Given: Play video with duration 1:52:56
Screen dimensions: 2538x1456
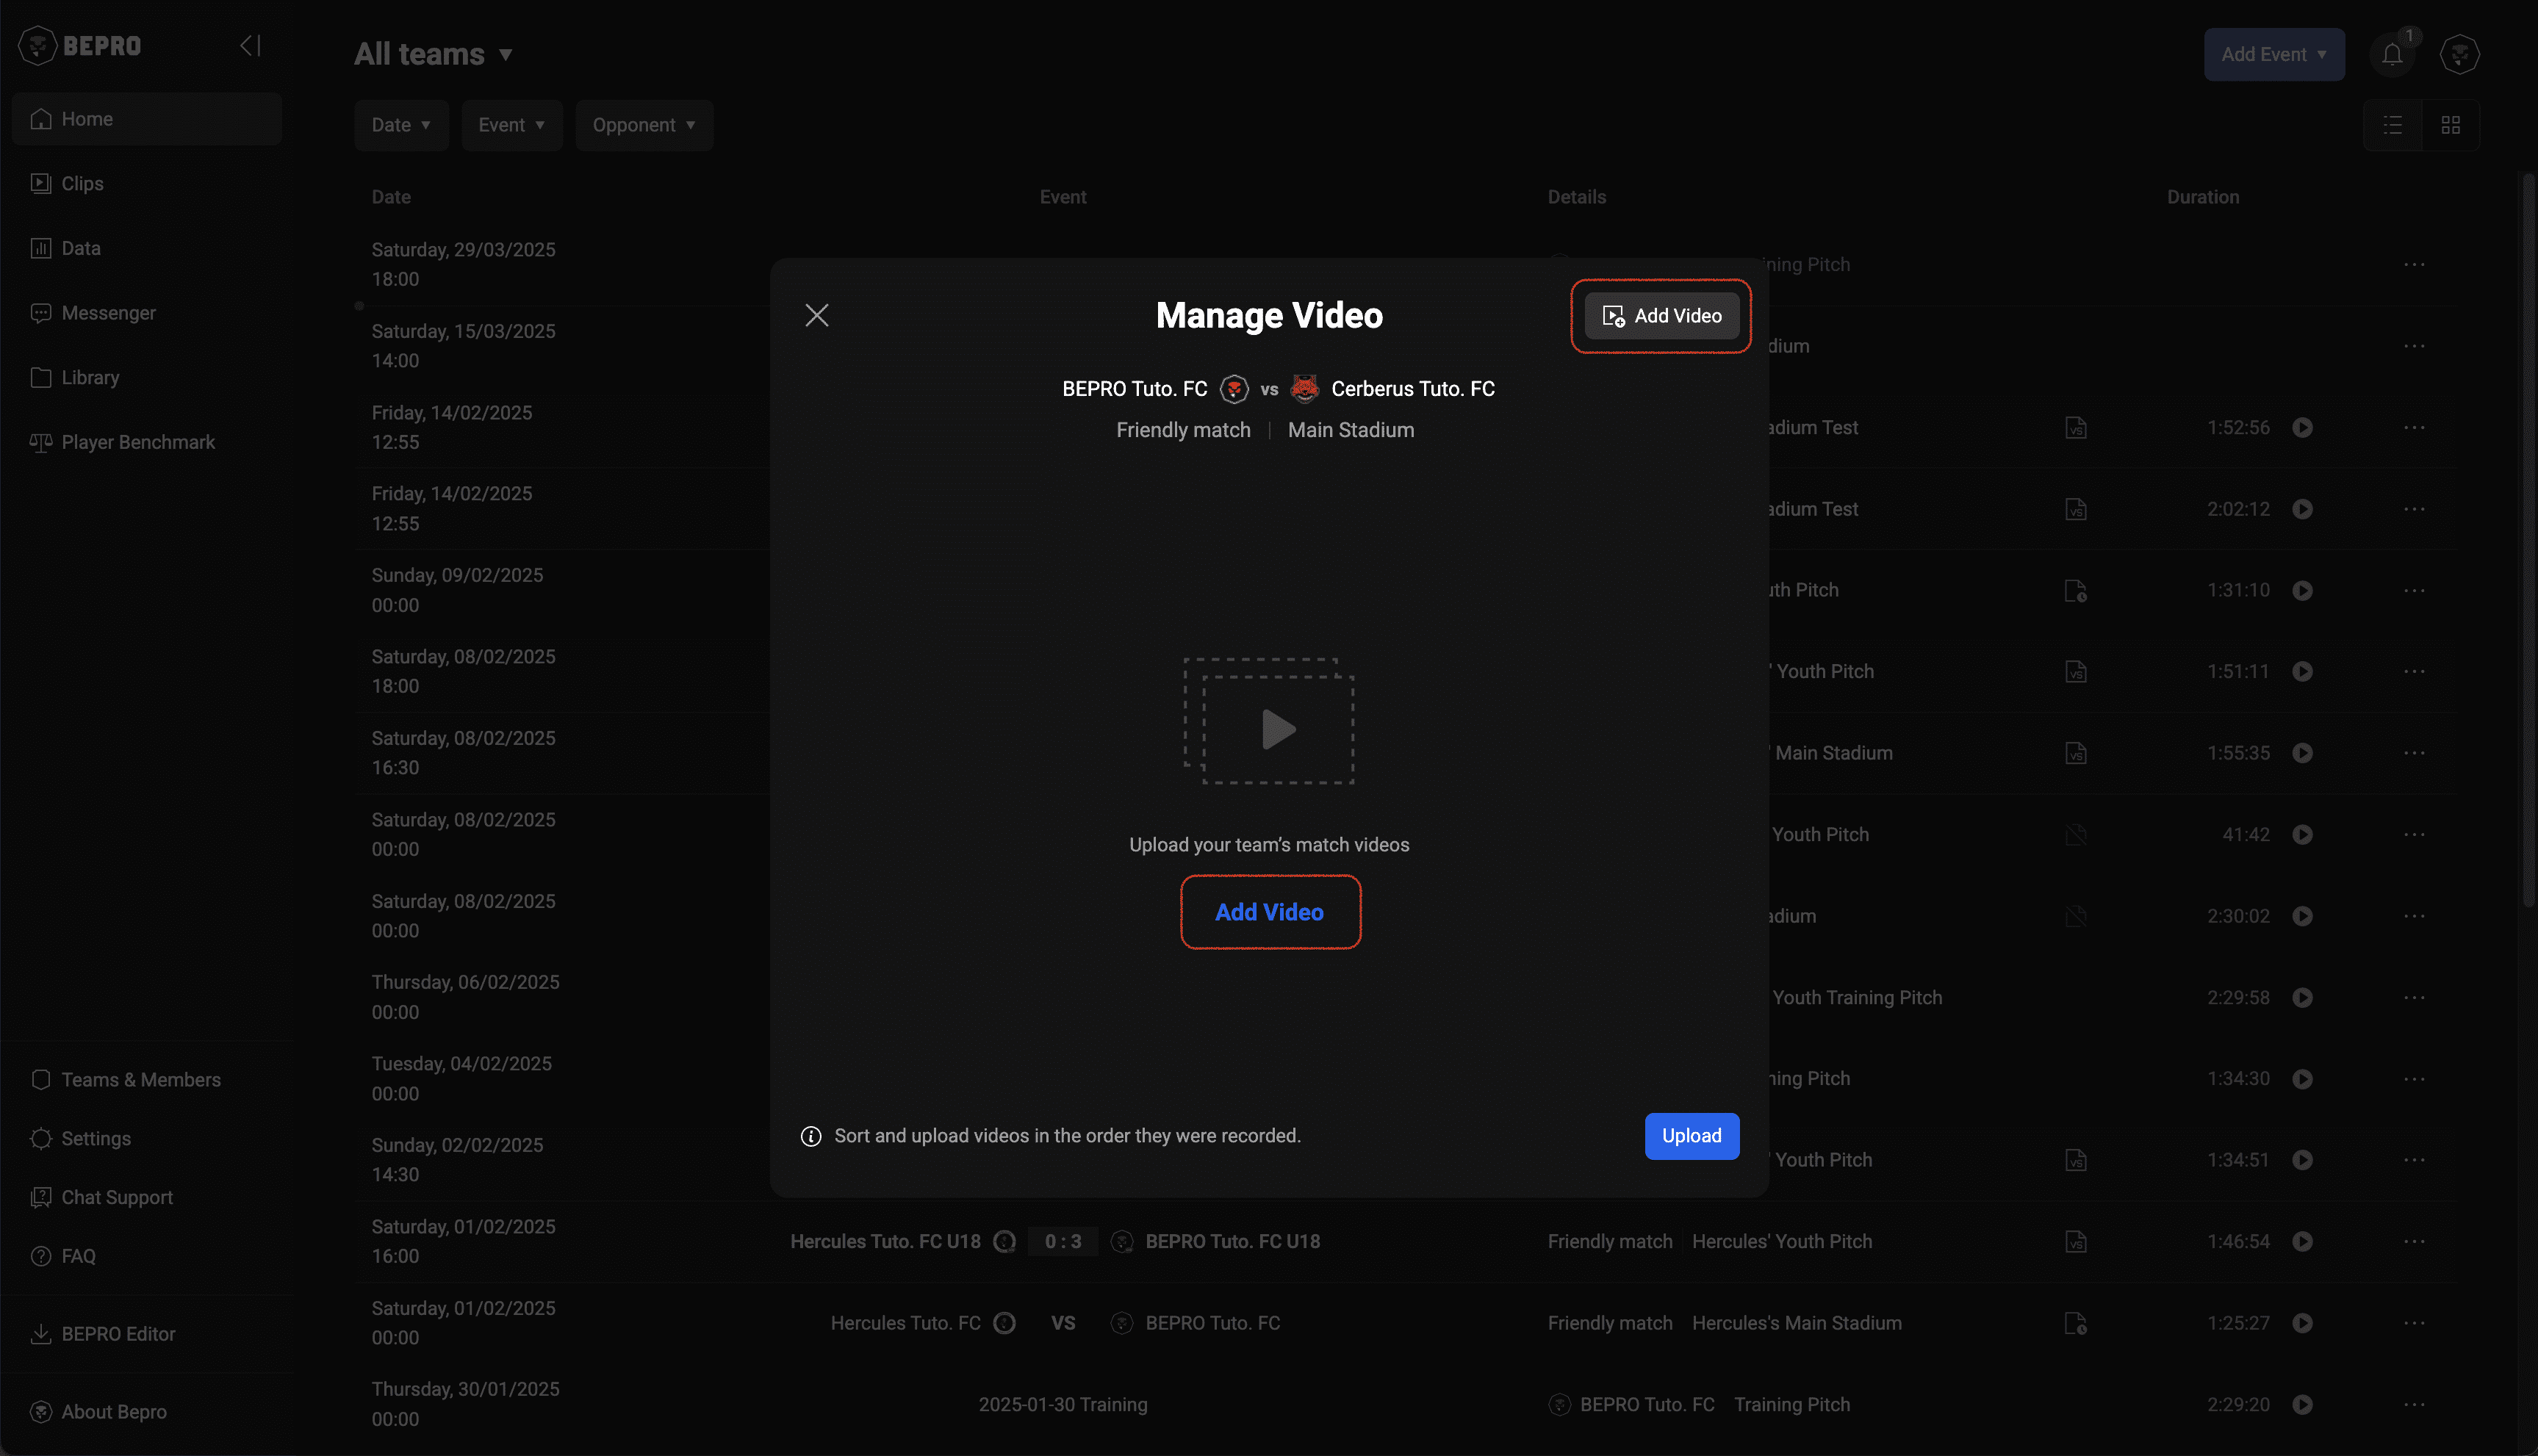Looking at the screenshot, I should pos(2302,428).
